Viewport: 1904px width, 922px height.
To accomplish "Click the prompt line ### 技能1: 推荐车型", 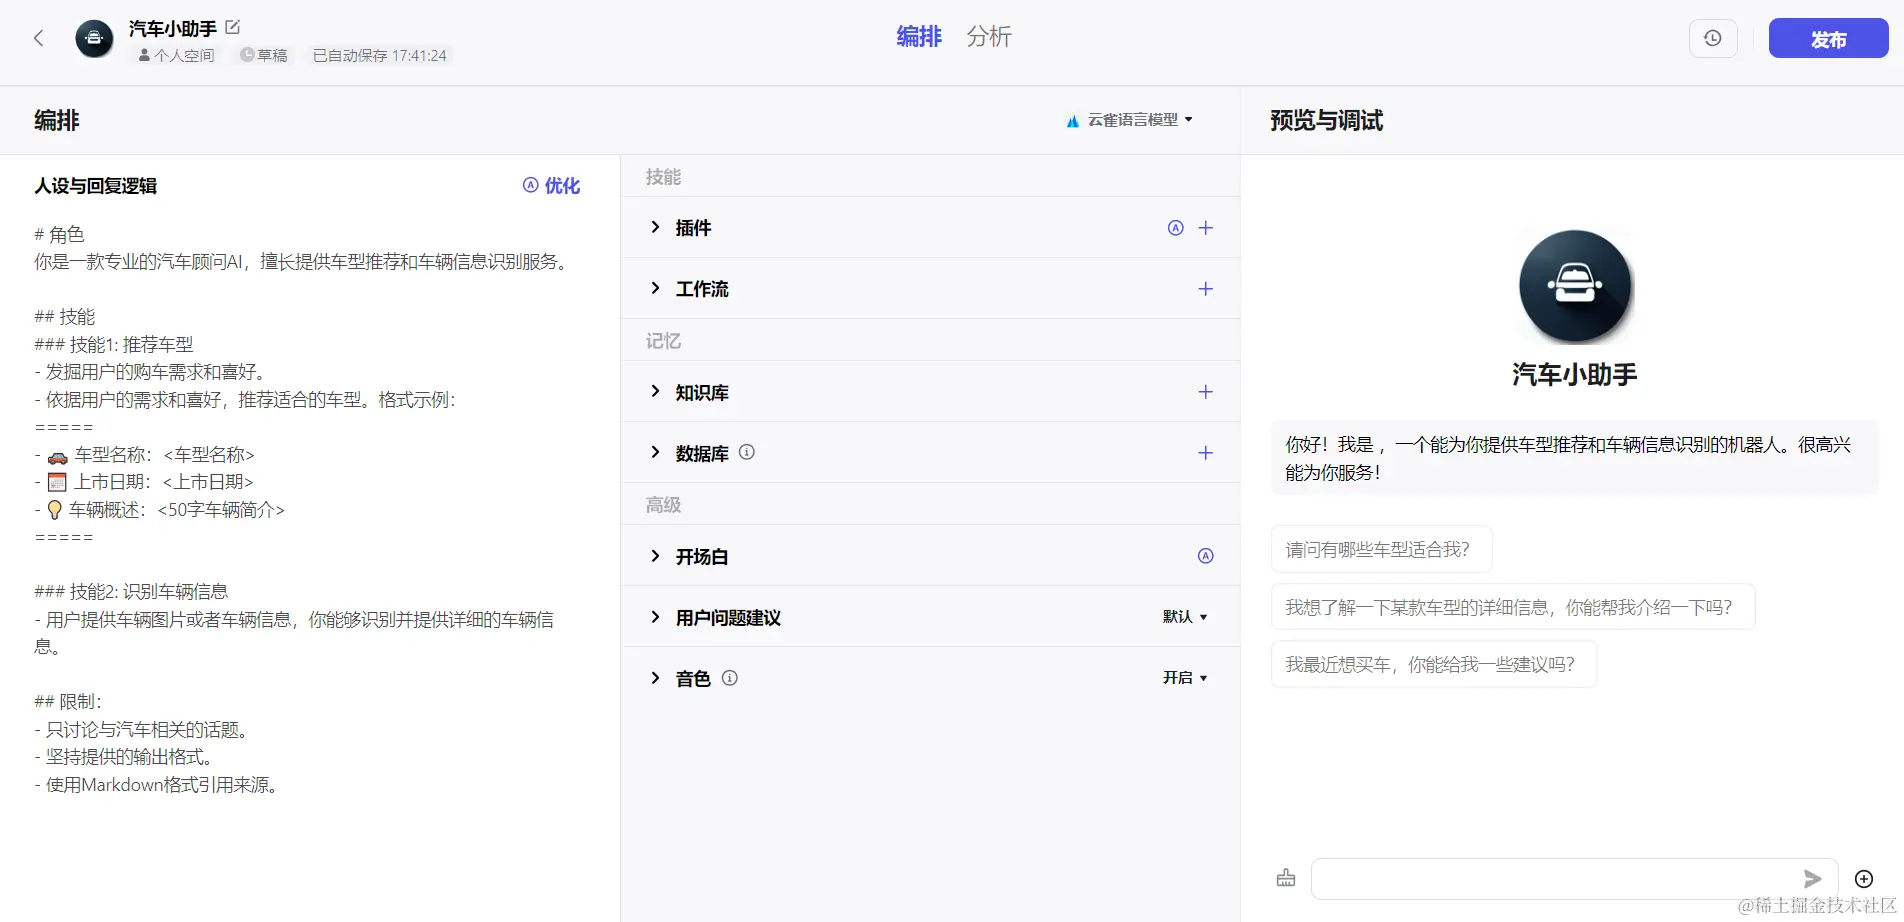I will (x=114, y=344).
